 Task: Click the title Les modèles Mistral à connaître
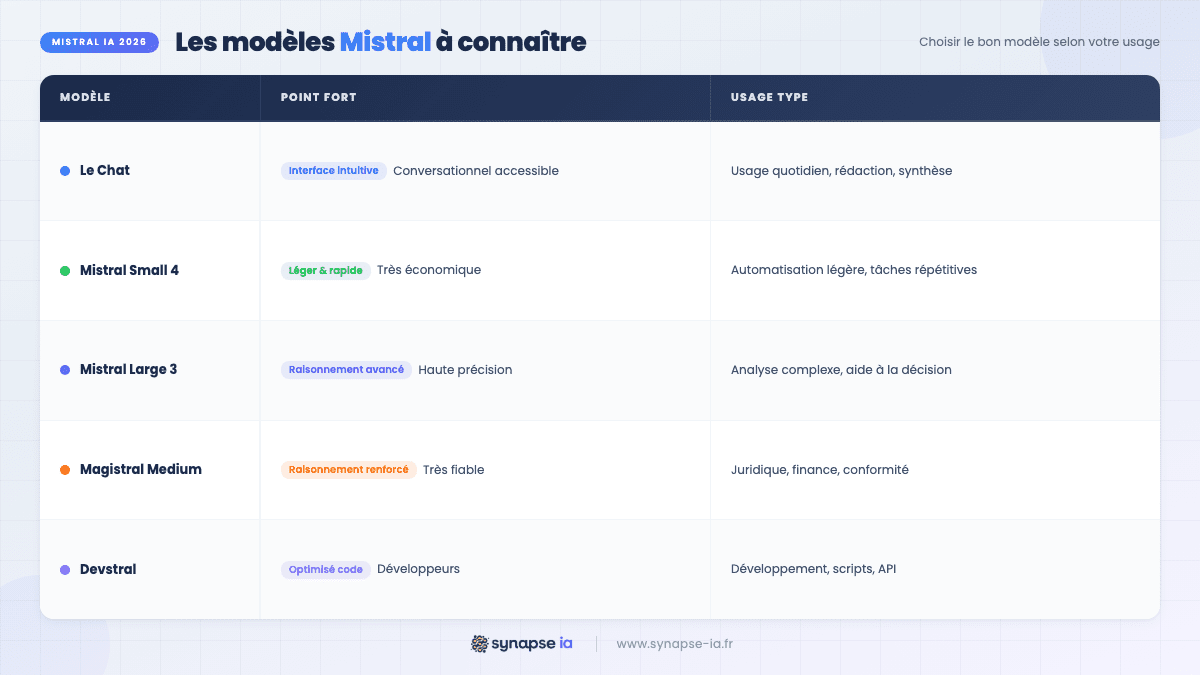tap(381, 42)
